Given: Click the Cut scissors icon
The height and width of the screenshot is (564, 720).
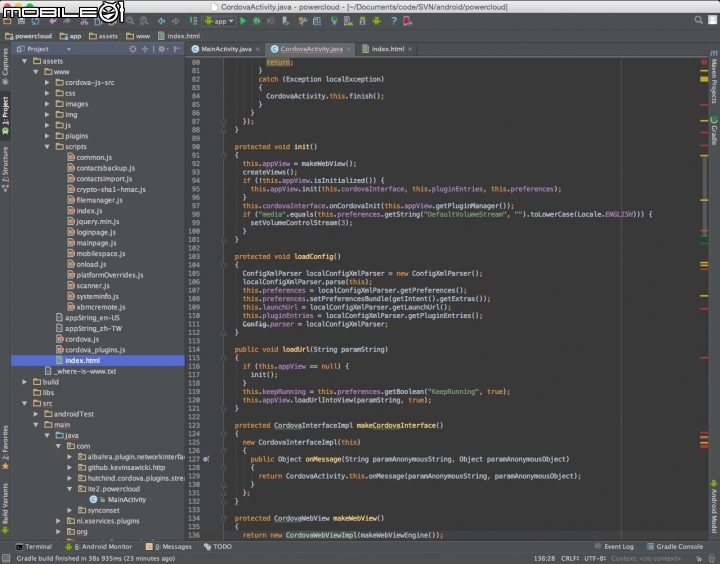Looking at the screenshot, I should tap(84, 21).
